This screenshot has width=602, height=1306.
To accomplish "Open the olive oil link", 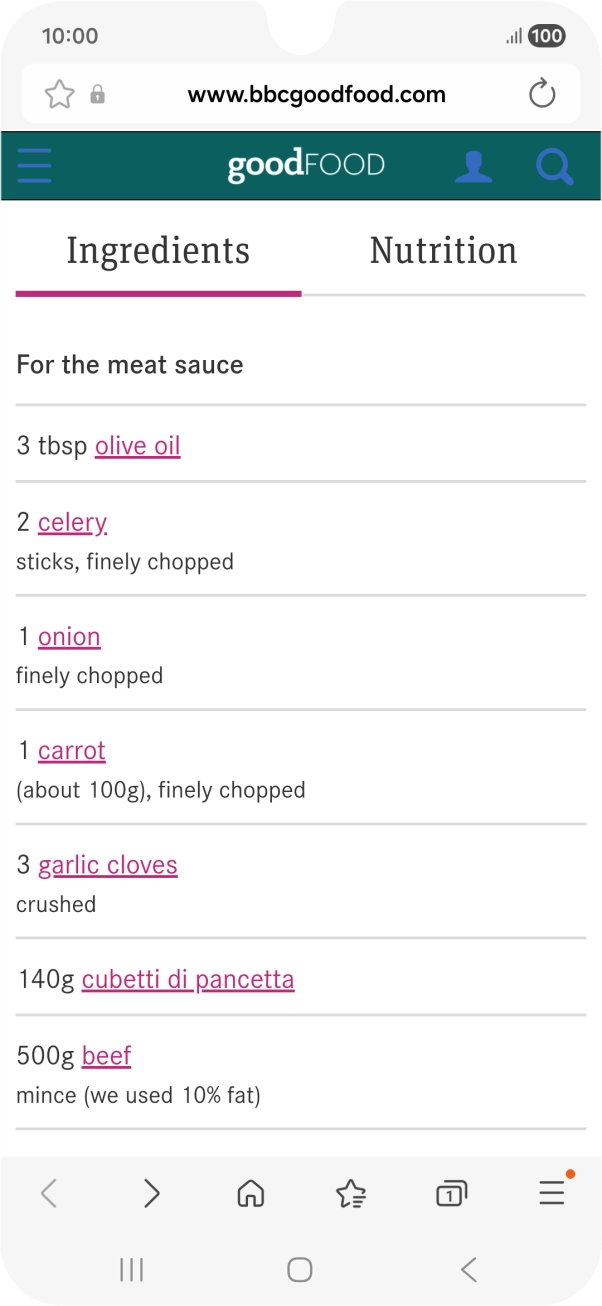I will [138, 446].
